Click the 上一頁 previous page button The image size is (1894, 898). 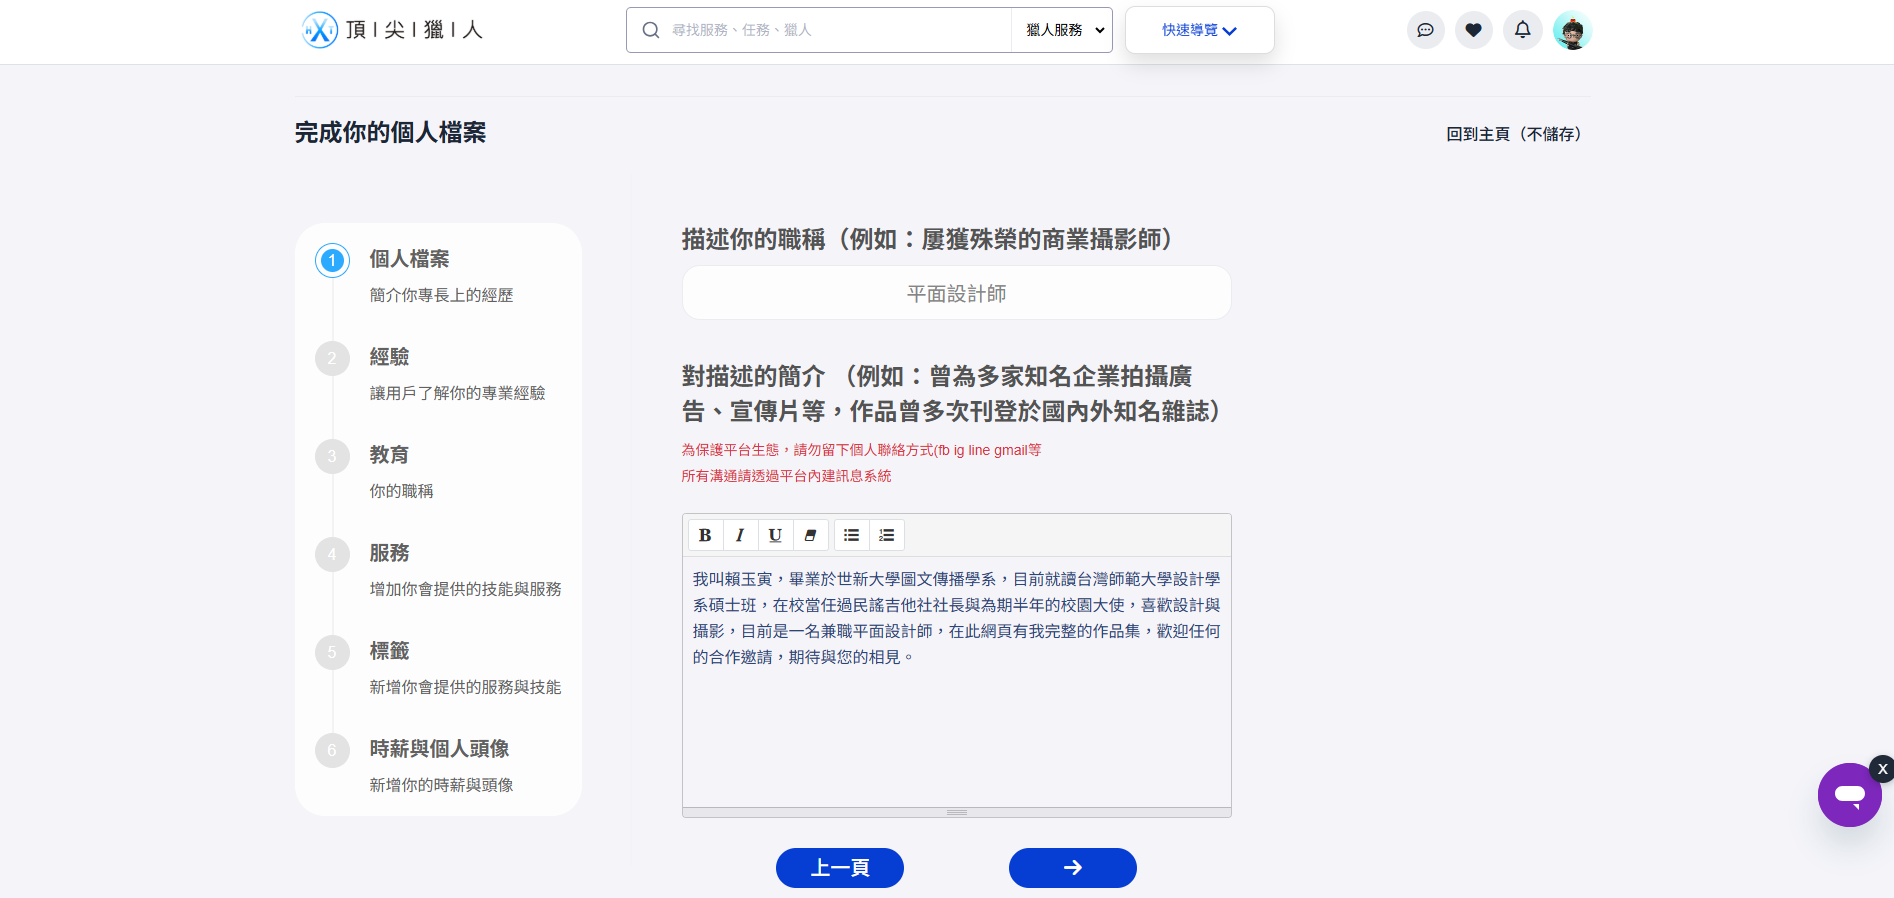[839, 867]
